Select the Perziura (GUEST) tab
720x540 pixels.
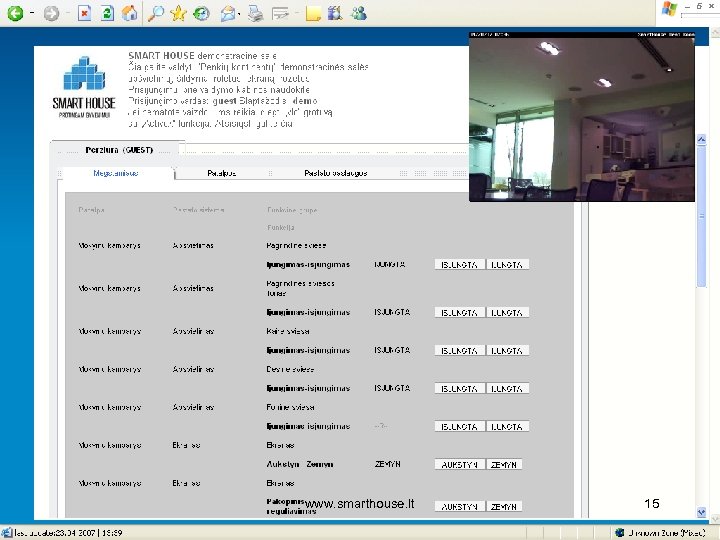pos(119,150)
